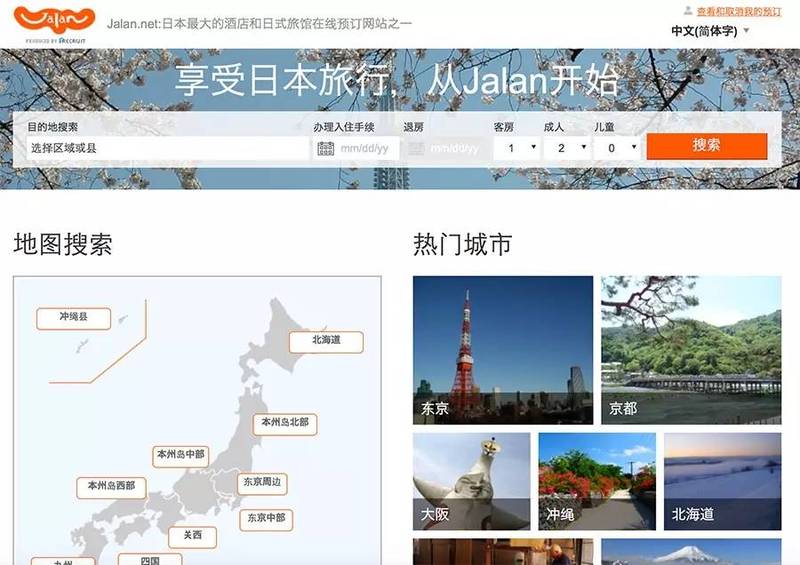This screenshot has width=800, height=565.
Task: Click the 选择区域或县 destination input field
Action: pos(167,148)
